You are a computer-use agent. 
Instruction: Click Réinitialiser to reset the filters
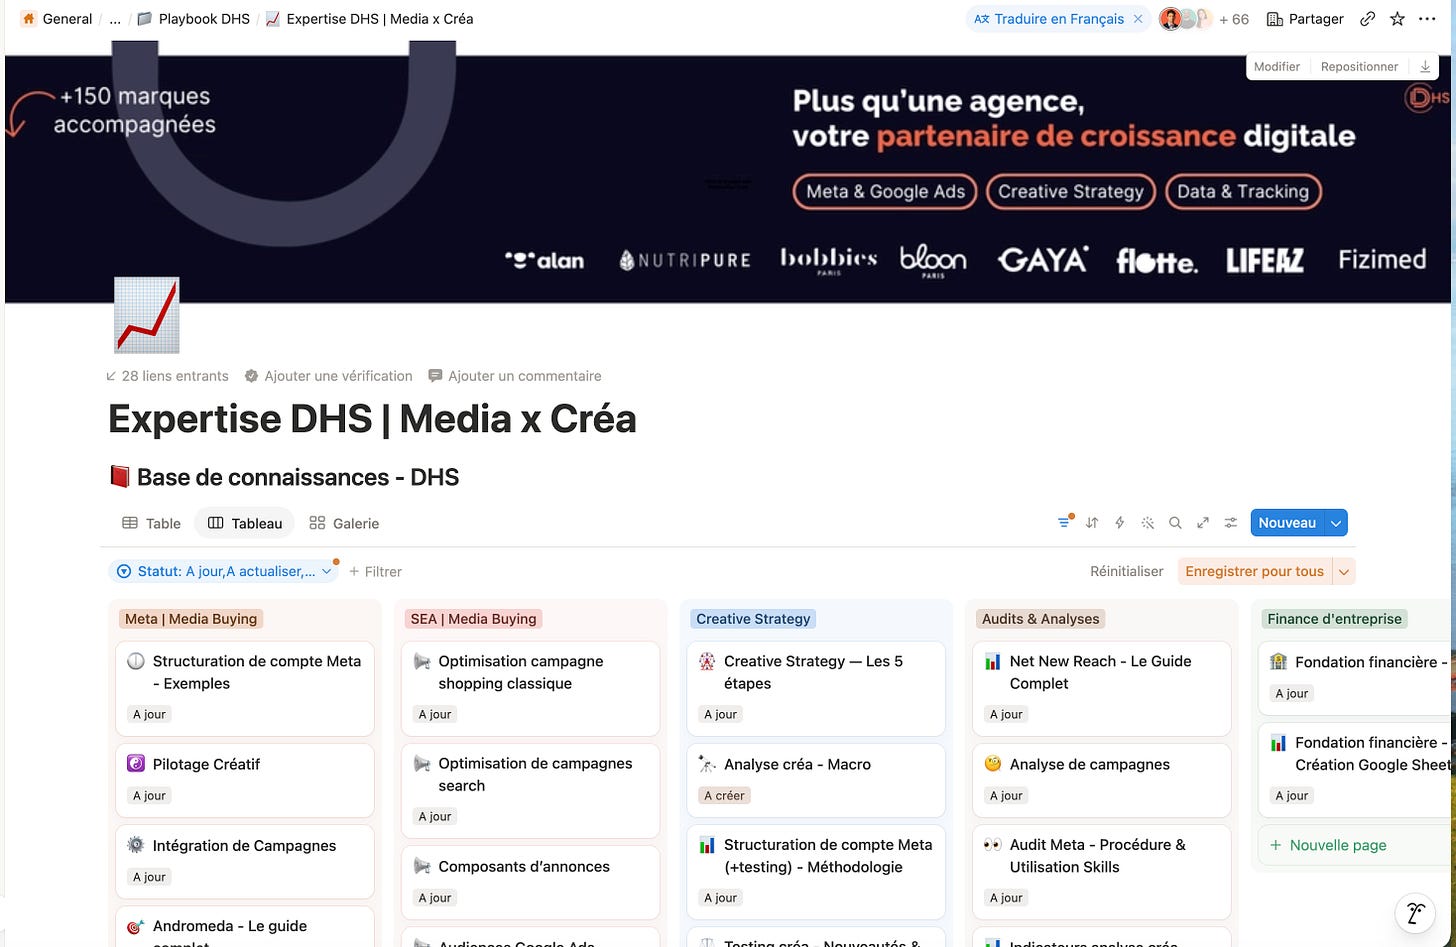pyautogui.click(x=1127, y=571)
